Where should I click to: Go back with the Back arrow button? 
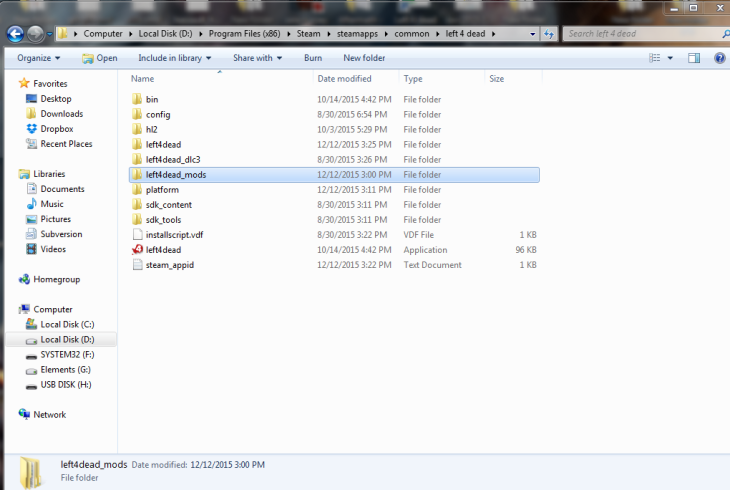(x=15, y=34)
